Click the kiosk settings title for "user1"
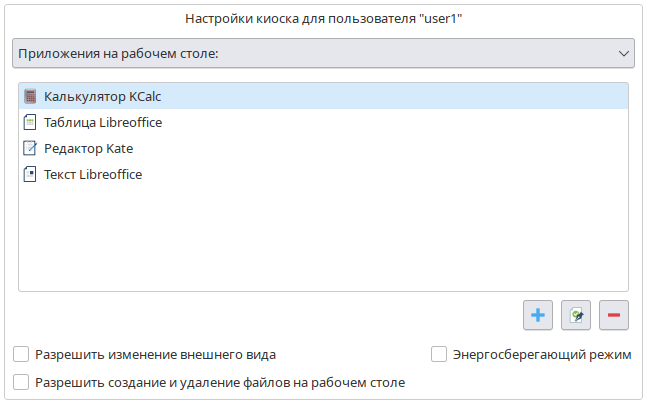The height and width of the screenshot is (404, 649). click(x=324, y=18)
